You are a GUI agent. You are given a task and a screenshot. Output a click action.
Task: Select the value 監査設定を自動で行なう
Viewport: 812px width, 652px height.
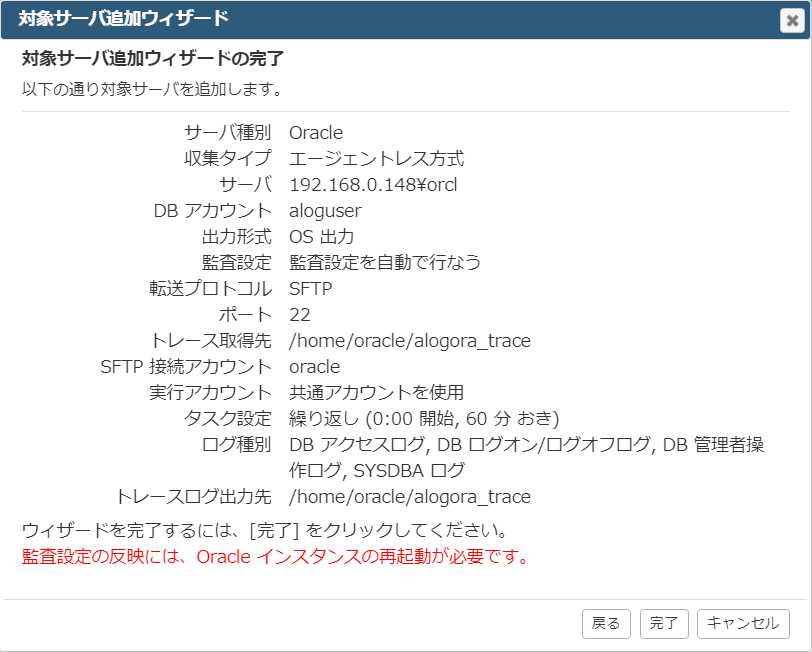385,263
